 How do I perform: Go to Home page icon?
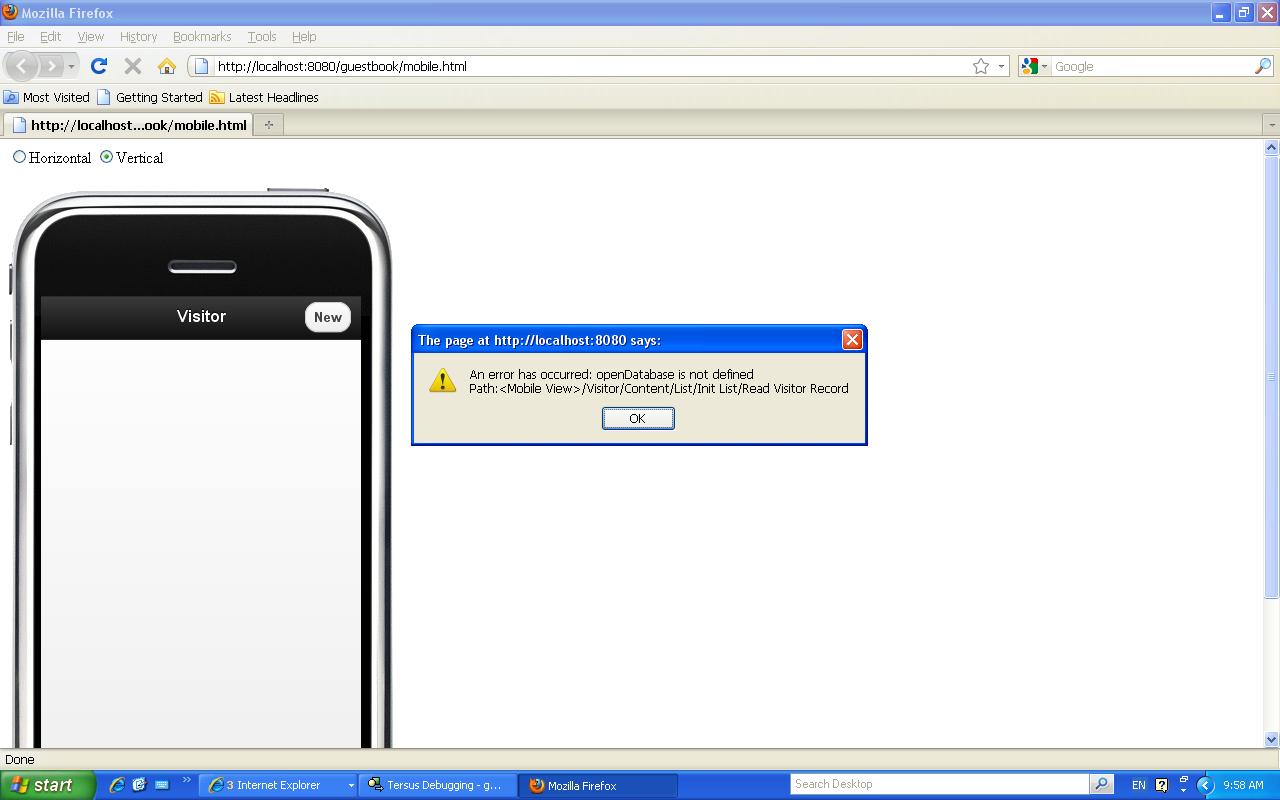coord(167,66)
